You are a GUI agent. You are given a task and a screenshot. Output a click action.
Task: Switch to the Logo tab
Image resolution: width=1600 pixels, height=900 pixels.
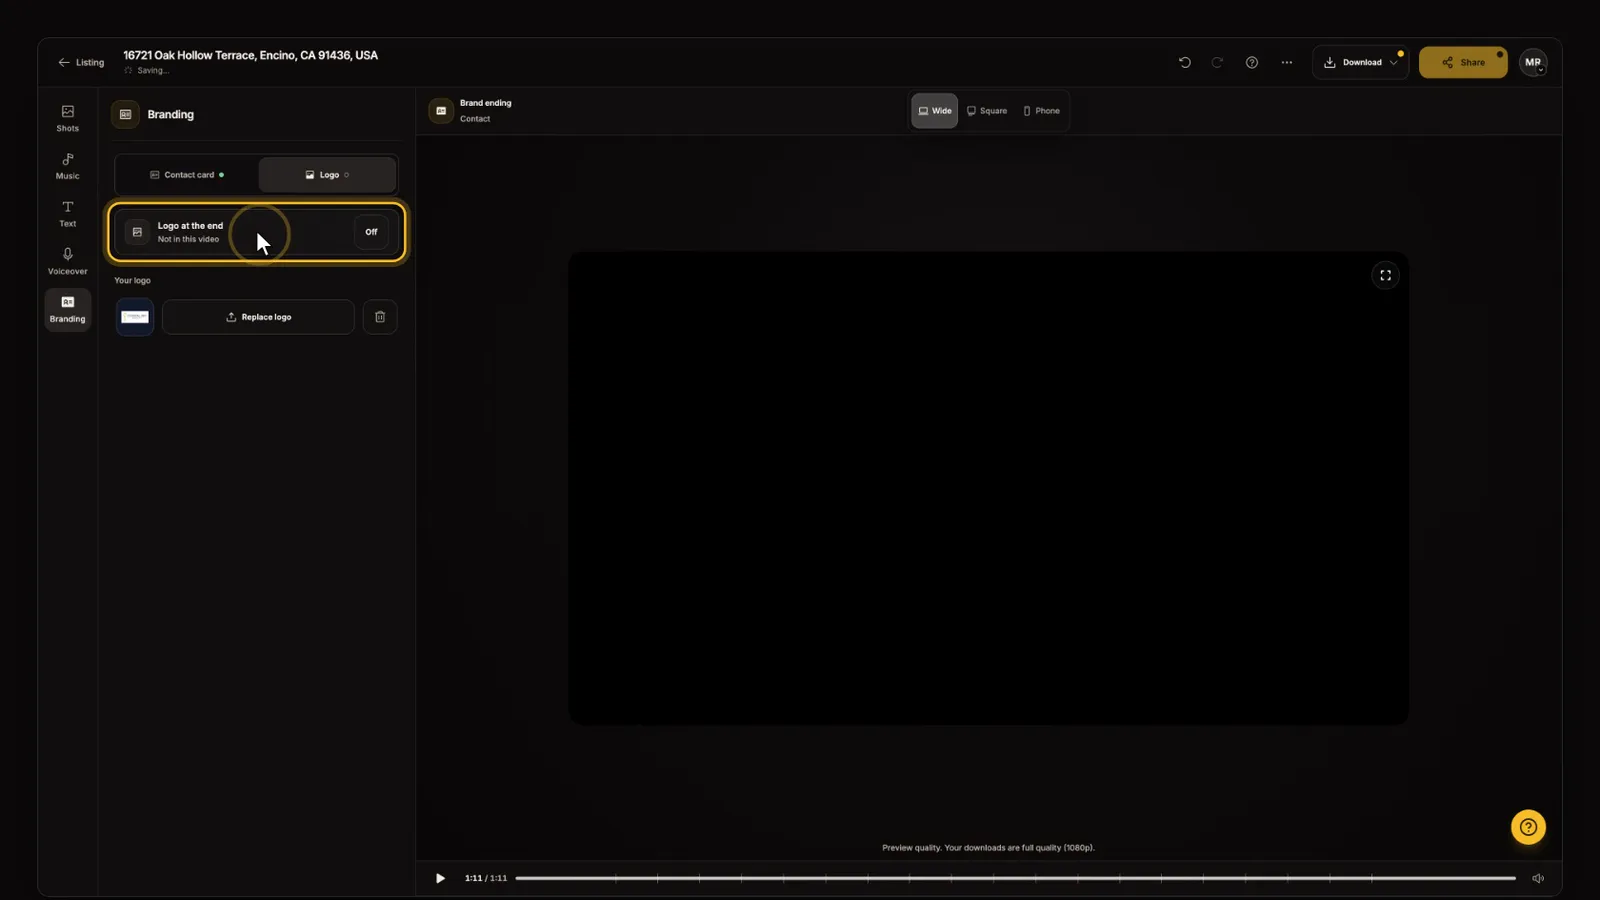[x=327, y=175]
